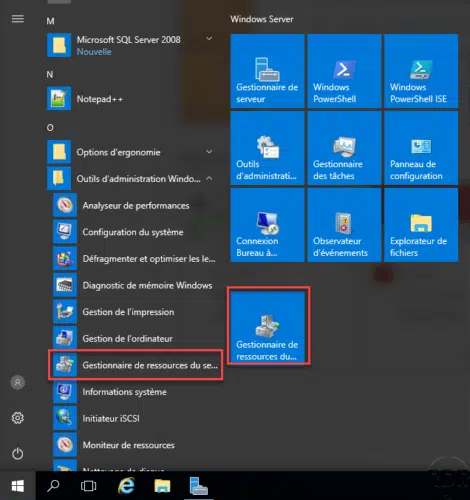Jump to the letter O section header
This screenshot has height=500, width=470.
(50, 128)
